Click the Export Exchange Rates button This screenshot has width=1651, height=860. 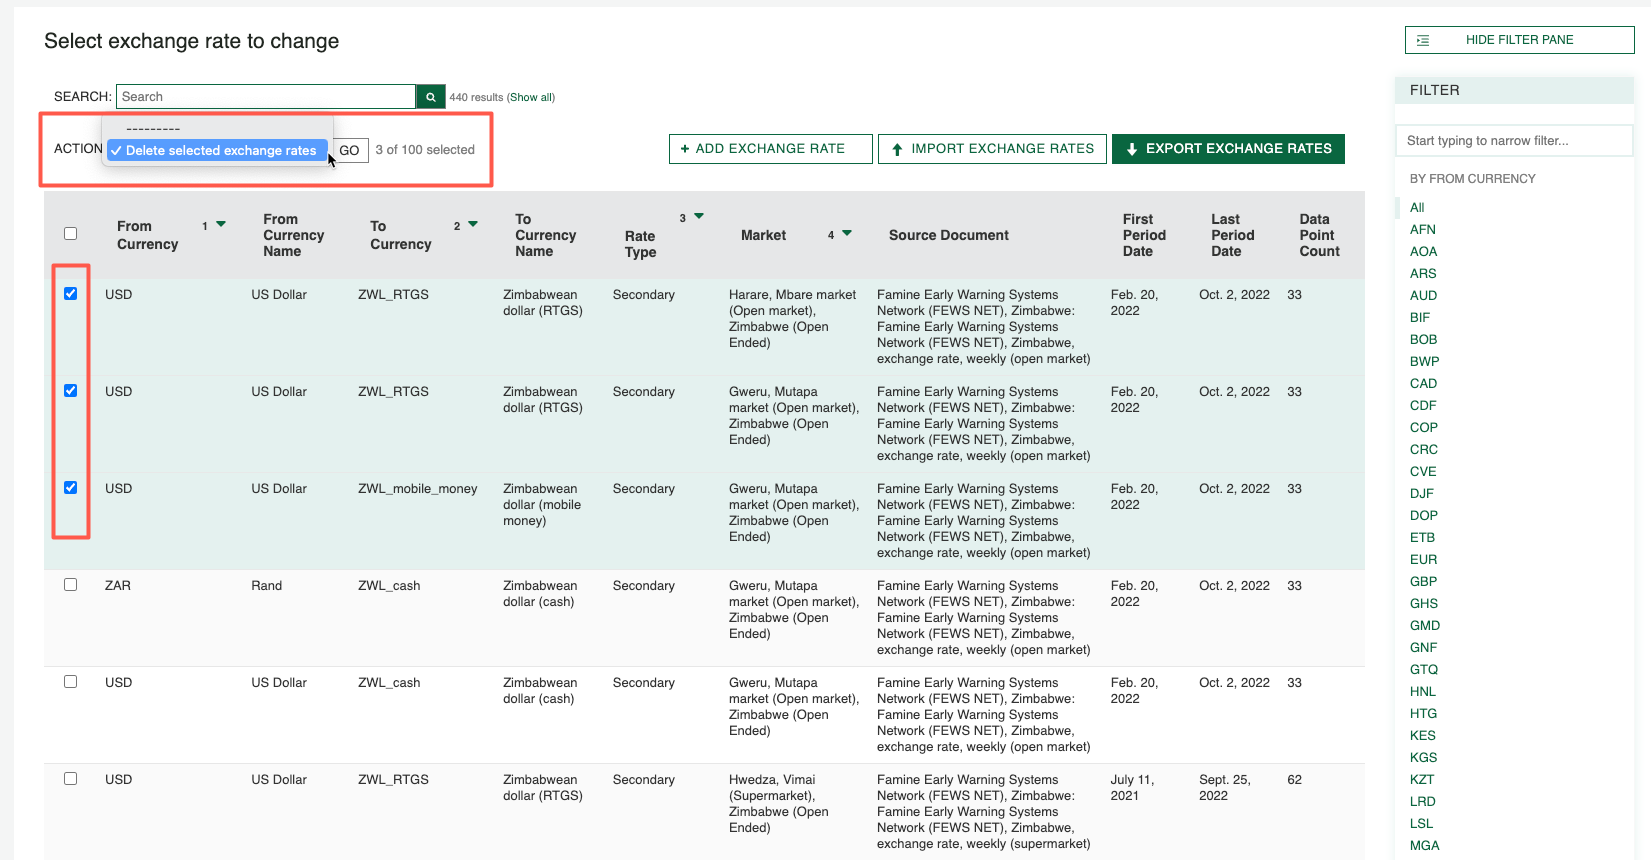coord(1228,149)
